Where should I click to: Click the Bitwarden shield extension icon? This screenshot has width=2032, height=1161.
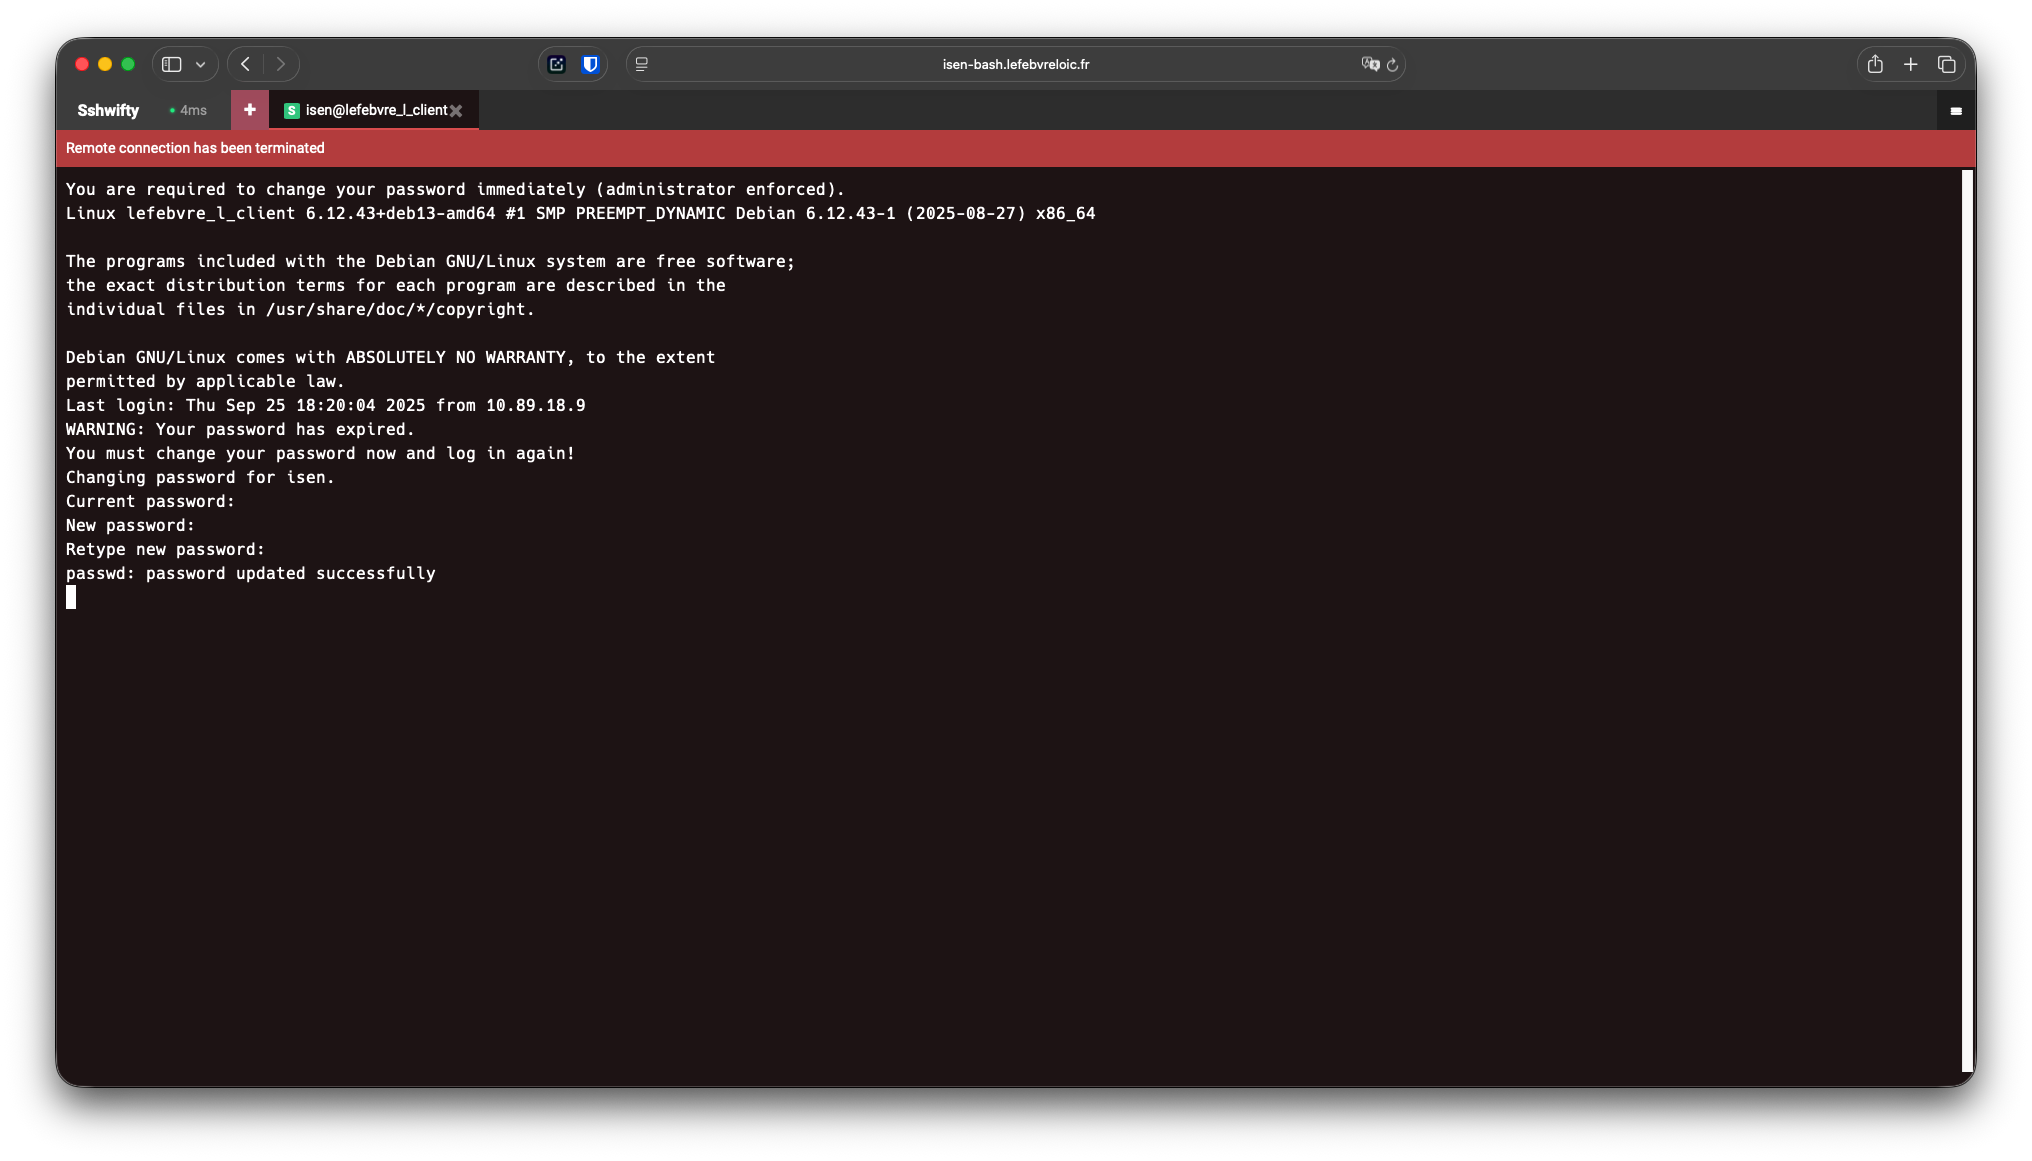tap(590, 64)
